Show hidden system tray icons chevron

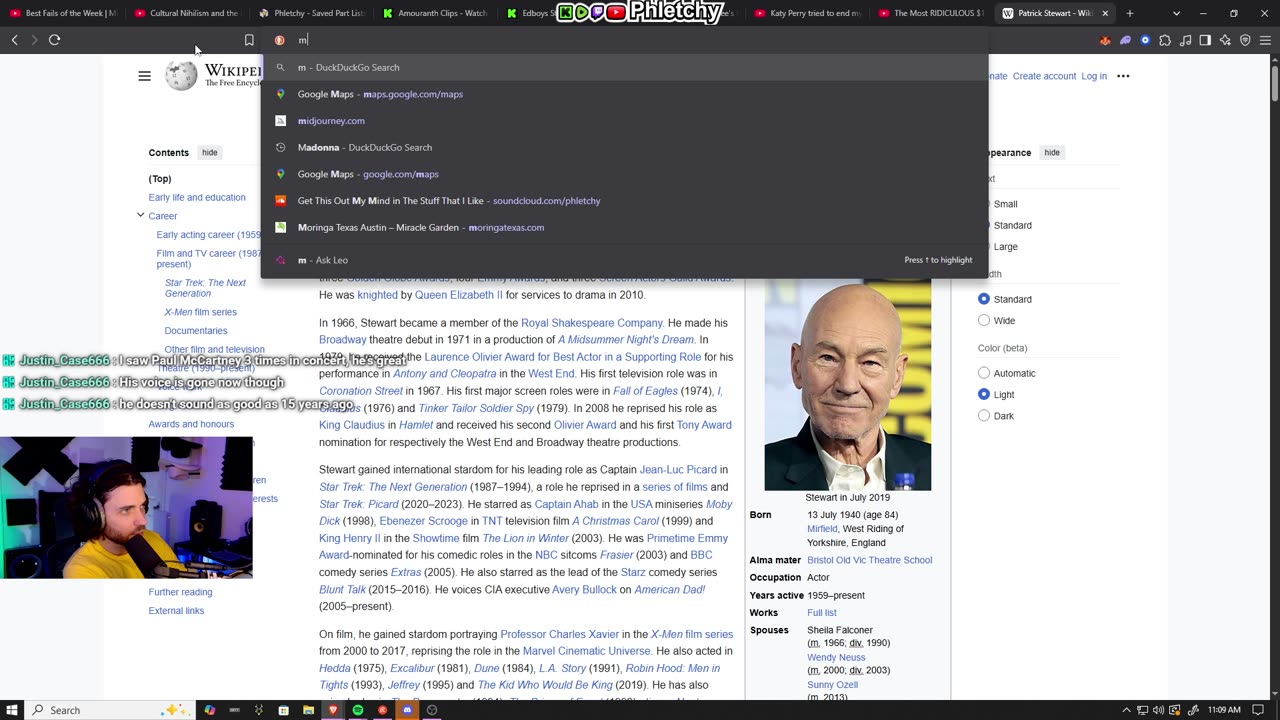pos(1125,710)
